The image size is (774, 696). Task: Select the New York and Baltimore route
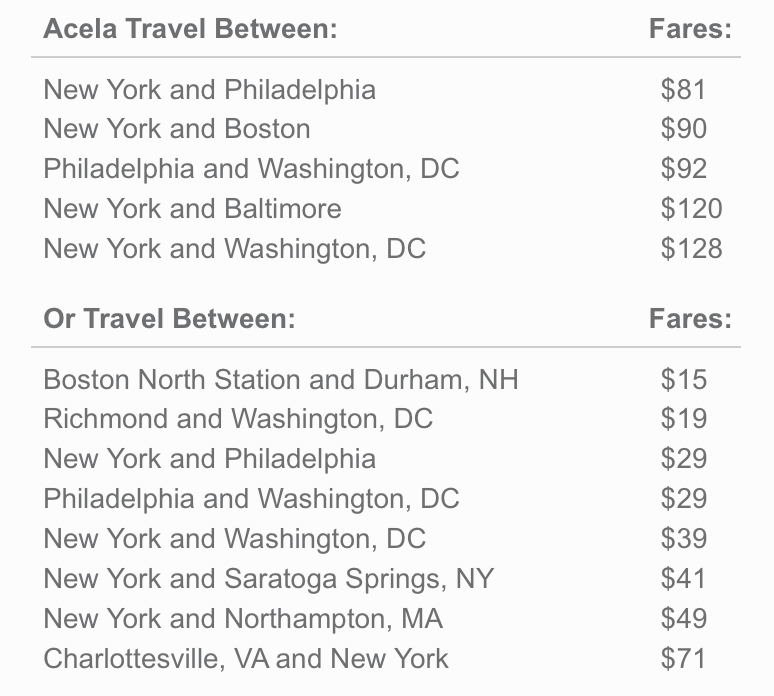pyautogui.click(x=192, y=209)
